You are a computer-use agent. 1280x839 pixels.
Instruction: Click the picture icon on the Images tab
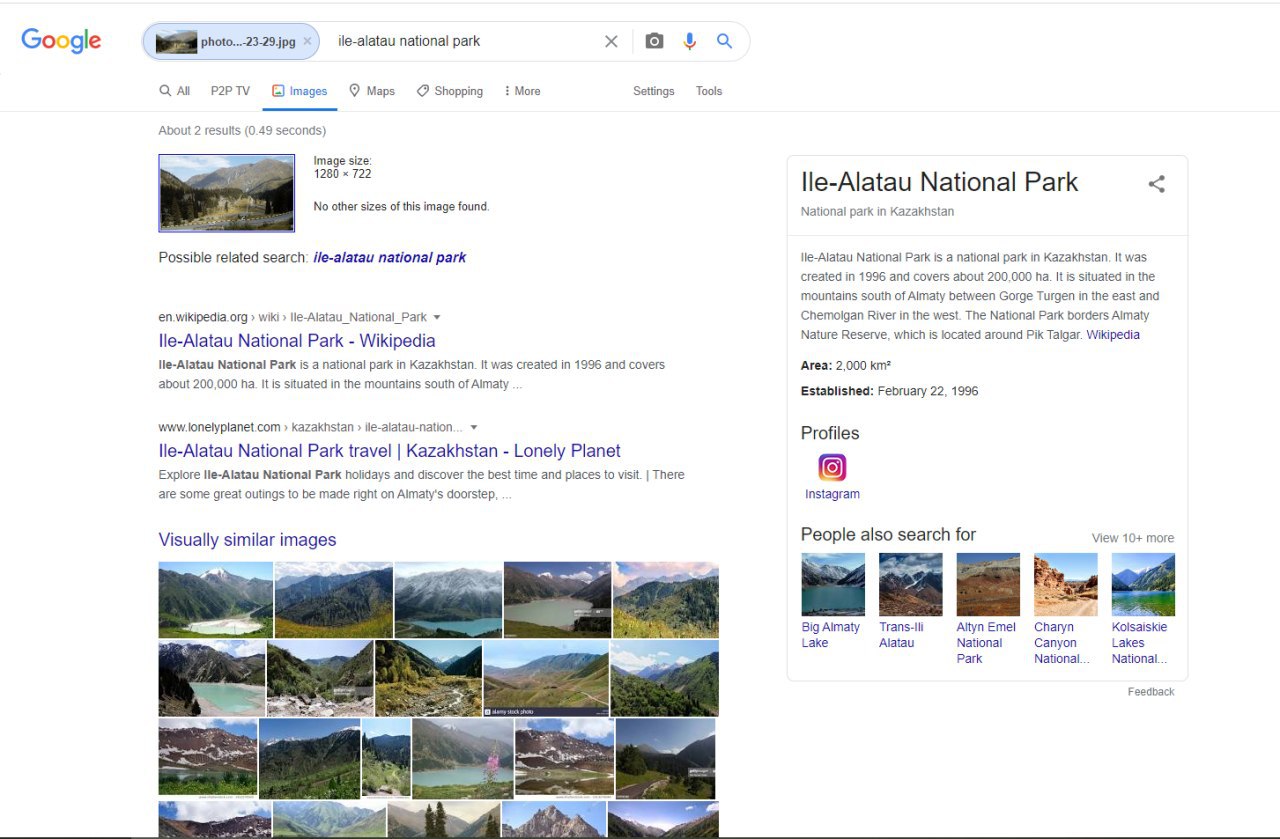point(278,91)
